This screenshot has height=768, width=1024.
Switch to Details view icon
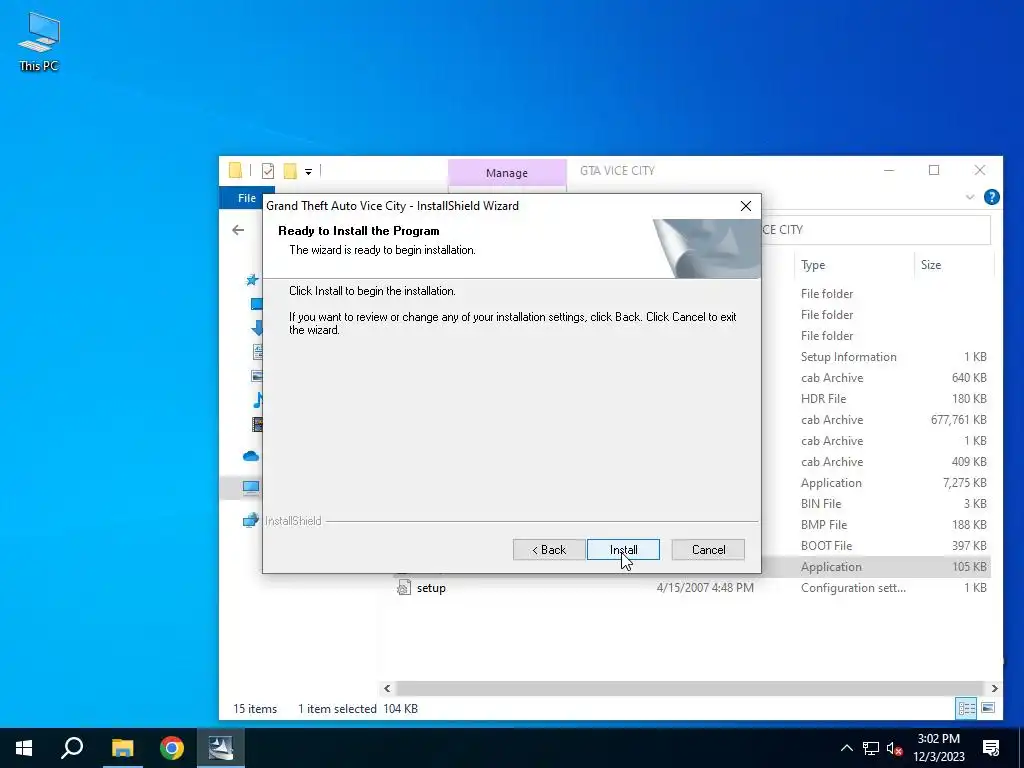(966, 709)
